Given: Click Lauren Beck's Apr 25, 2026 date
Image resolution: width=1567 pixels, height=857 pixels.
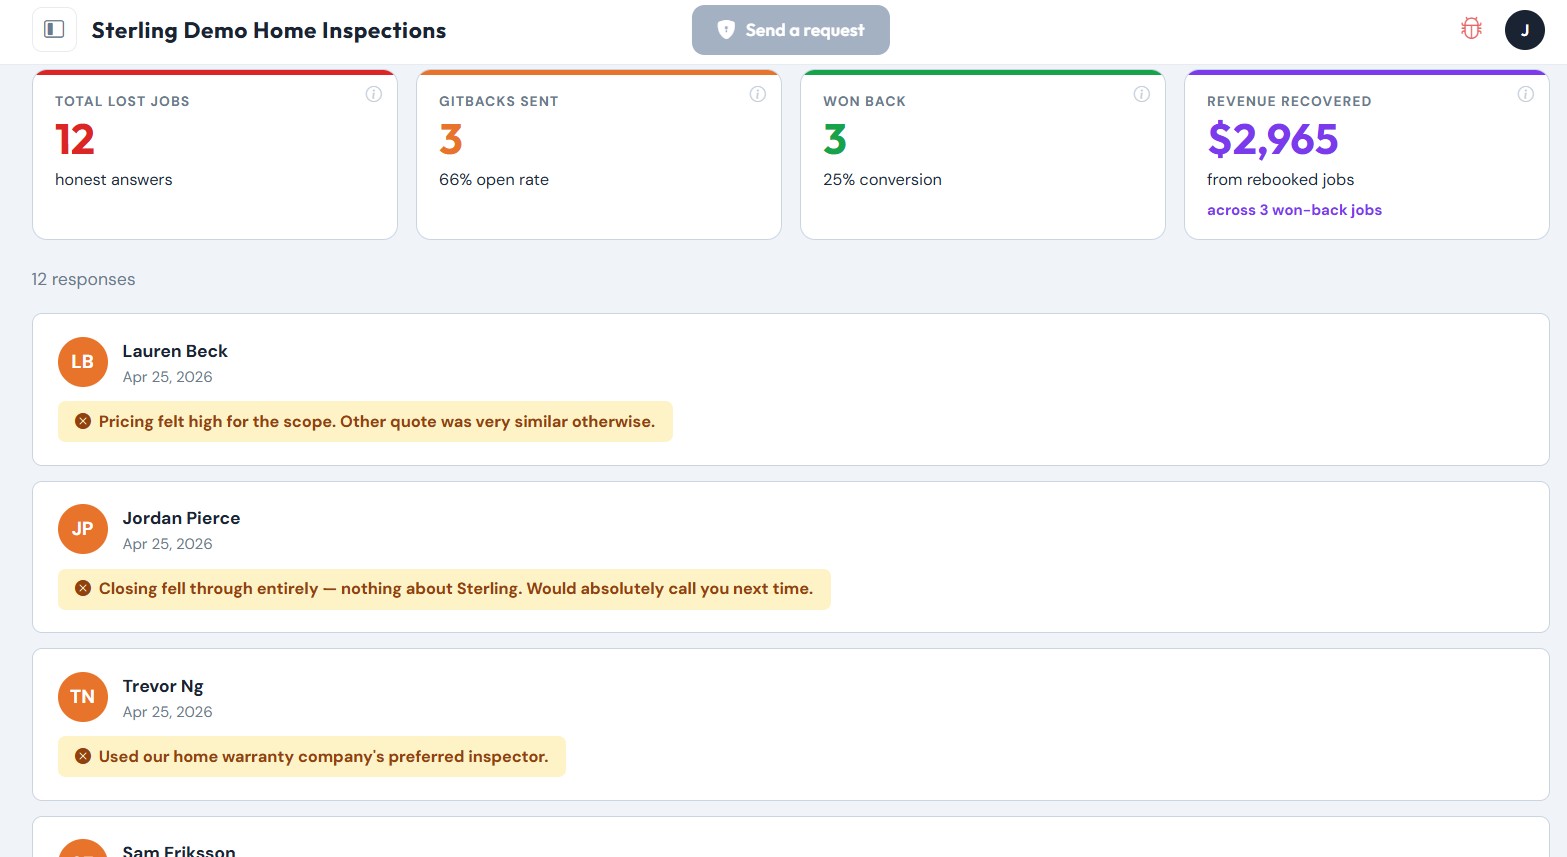Looking at the screenshot, I should click(x=167, y=377).
